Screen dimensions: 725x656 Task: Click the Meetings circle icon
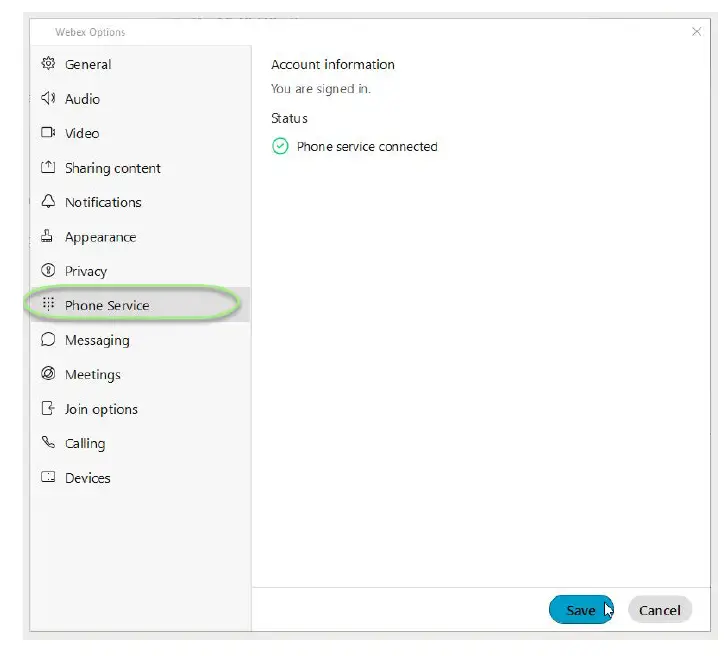(x=48, y=374)
